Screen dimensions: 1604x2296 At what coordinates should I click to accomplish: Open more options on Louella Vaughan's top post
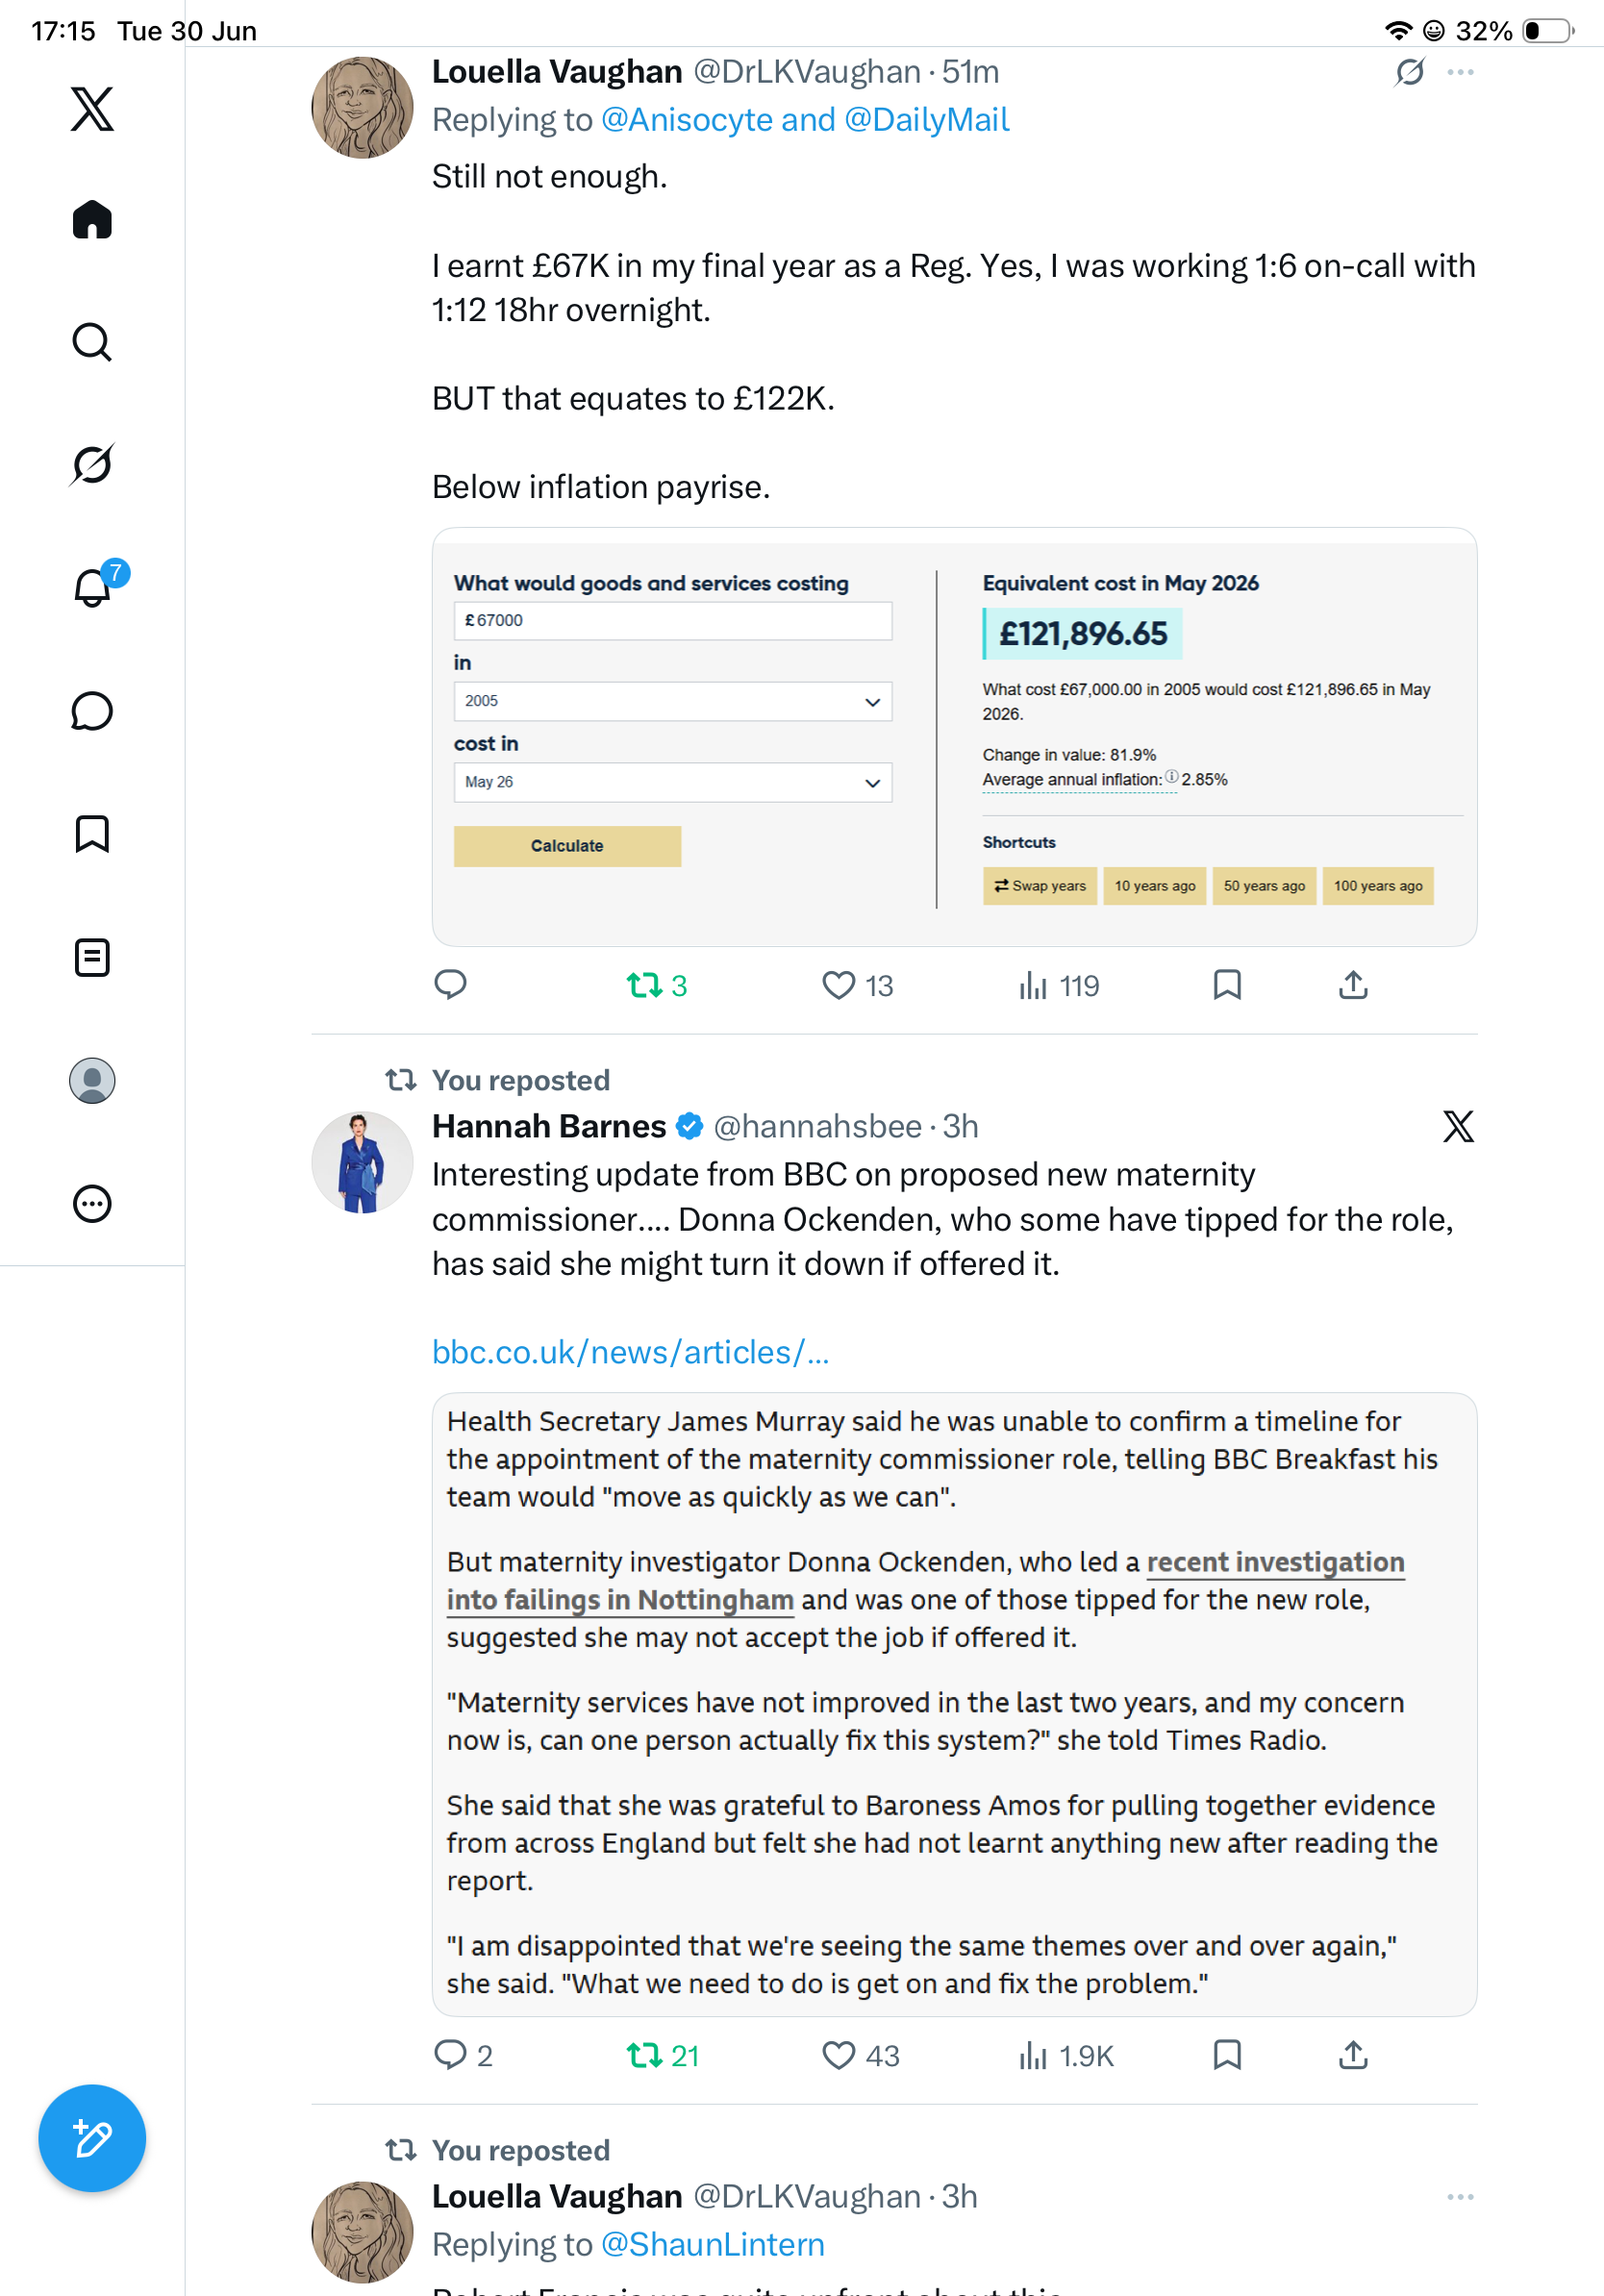[x=1460, y=72]
